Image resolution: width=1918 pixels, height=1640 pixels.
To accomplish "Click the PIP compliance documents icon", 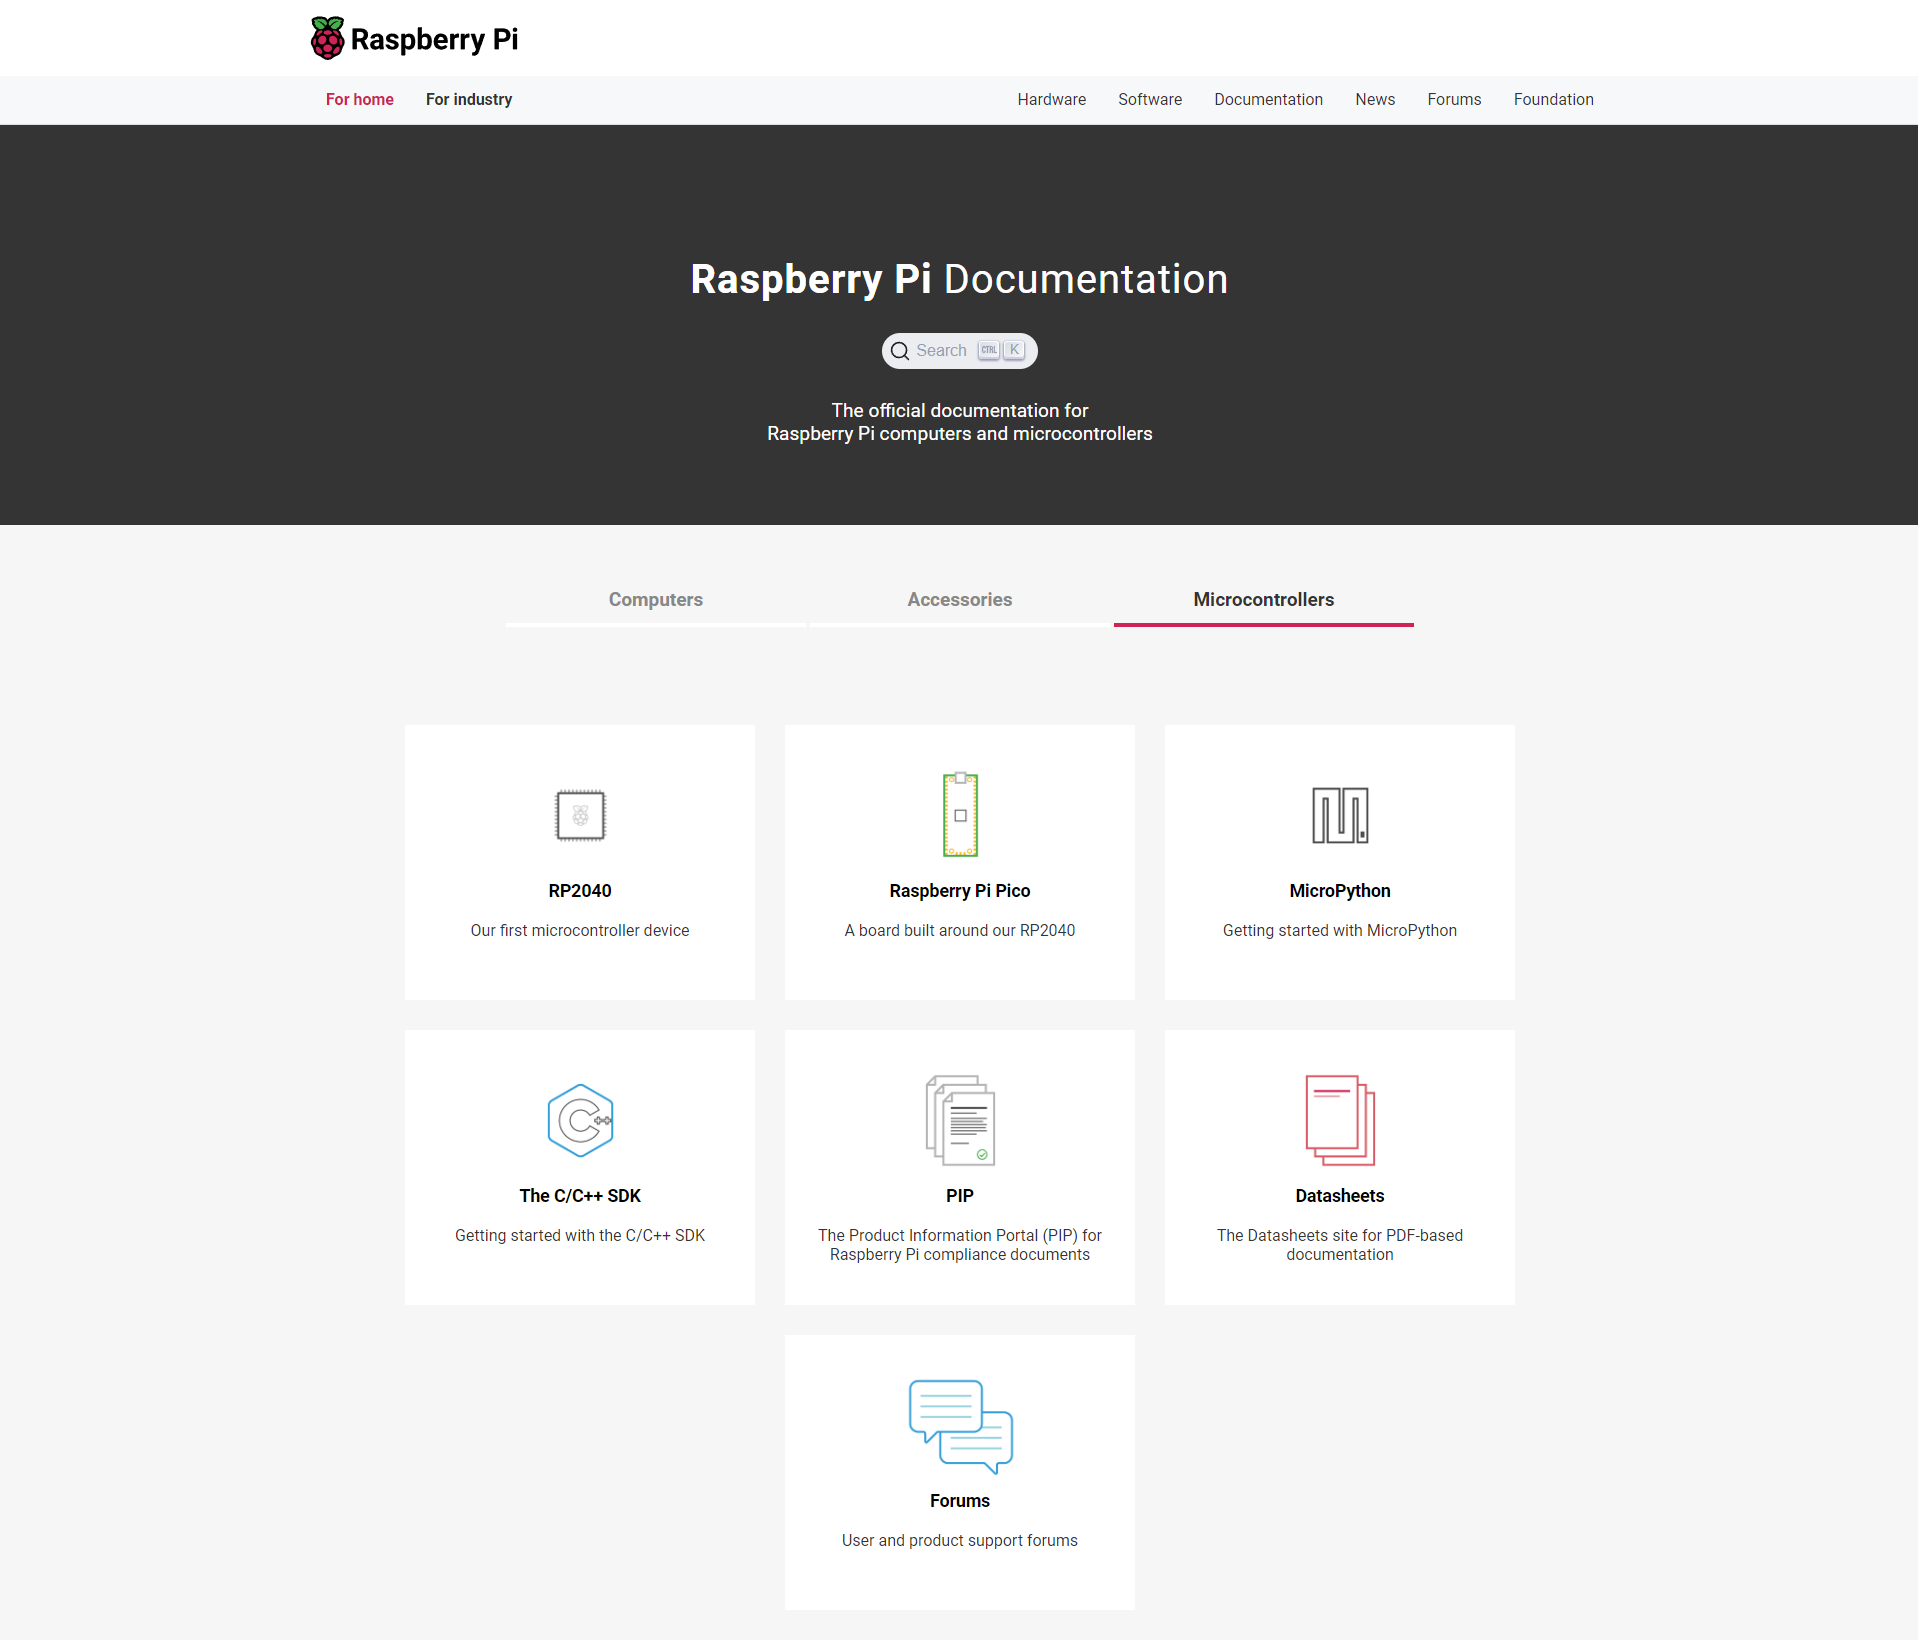I will pos(960,1120).
